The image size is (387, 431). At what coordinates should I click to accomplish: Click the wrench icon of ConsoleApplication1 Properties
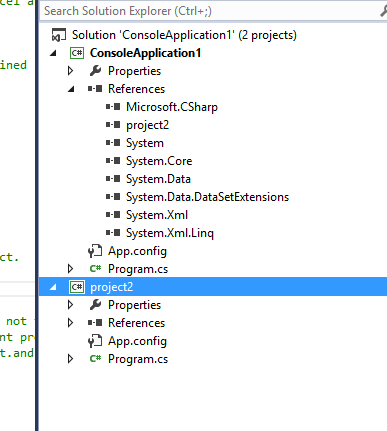pos(95,71)
